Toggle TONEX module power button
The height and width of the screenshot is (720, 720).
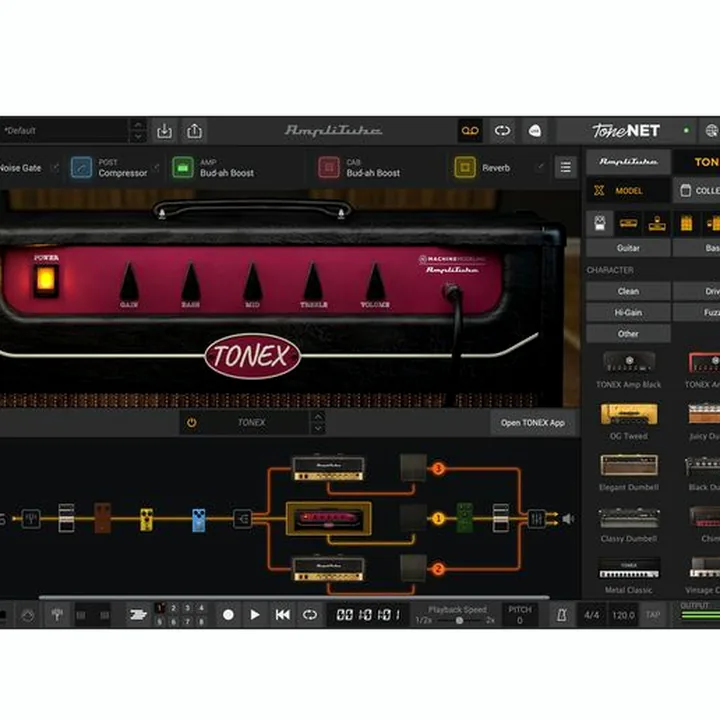[191, 422]
